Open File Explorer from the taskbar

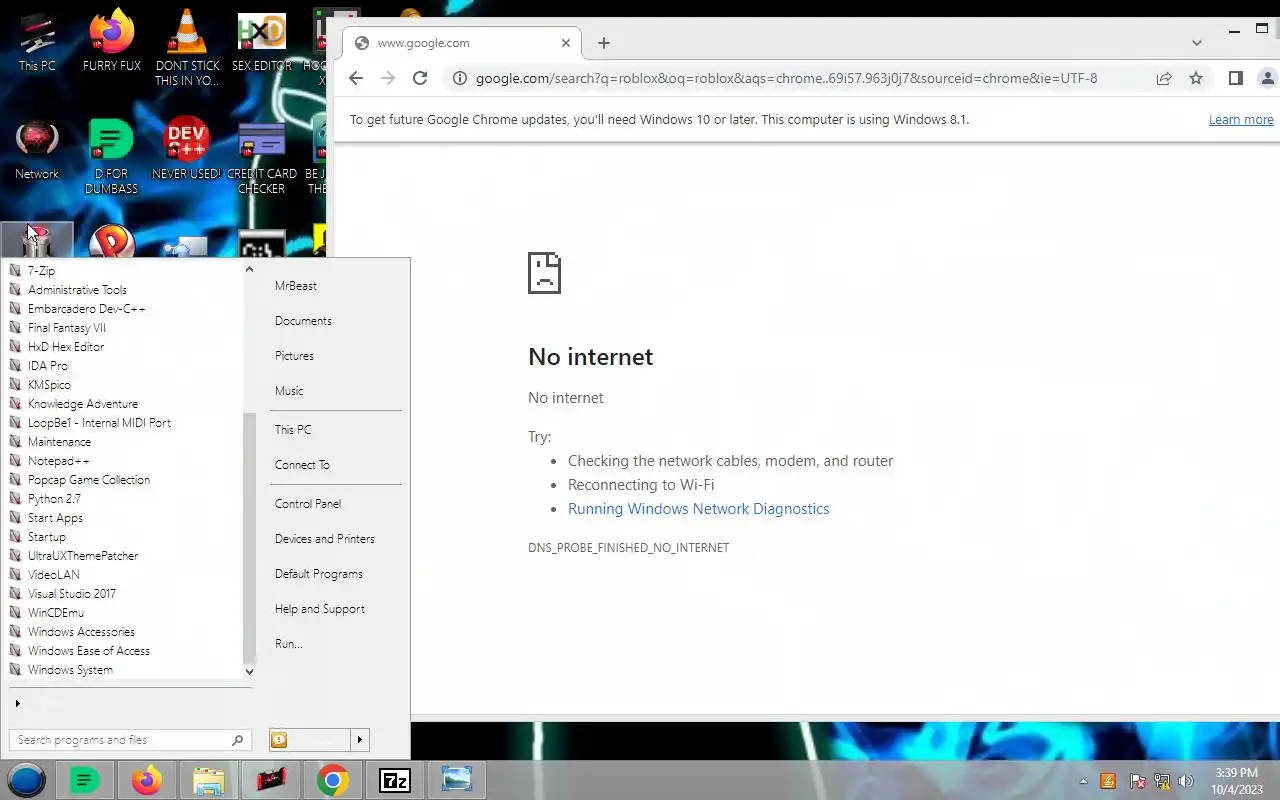tap(208, 780)
